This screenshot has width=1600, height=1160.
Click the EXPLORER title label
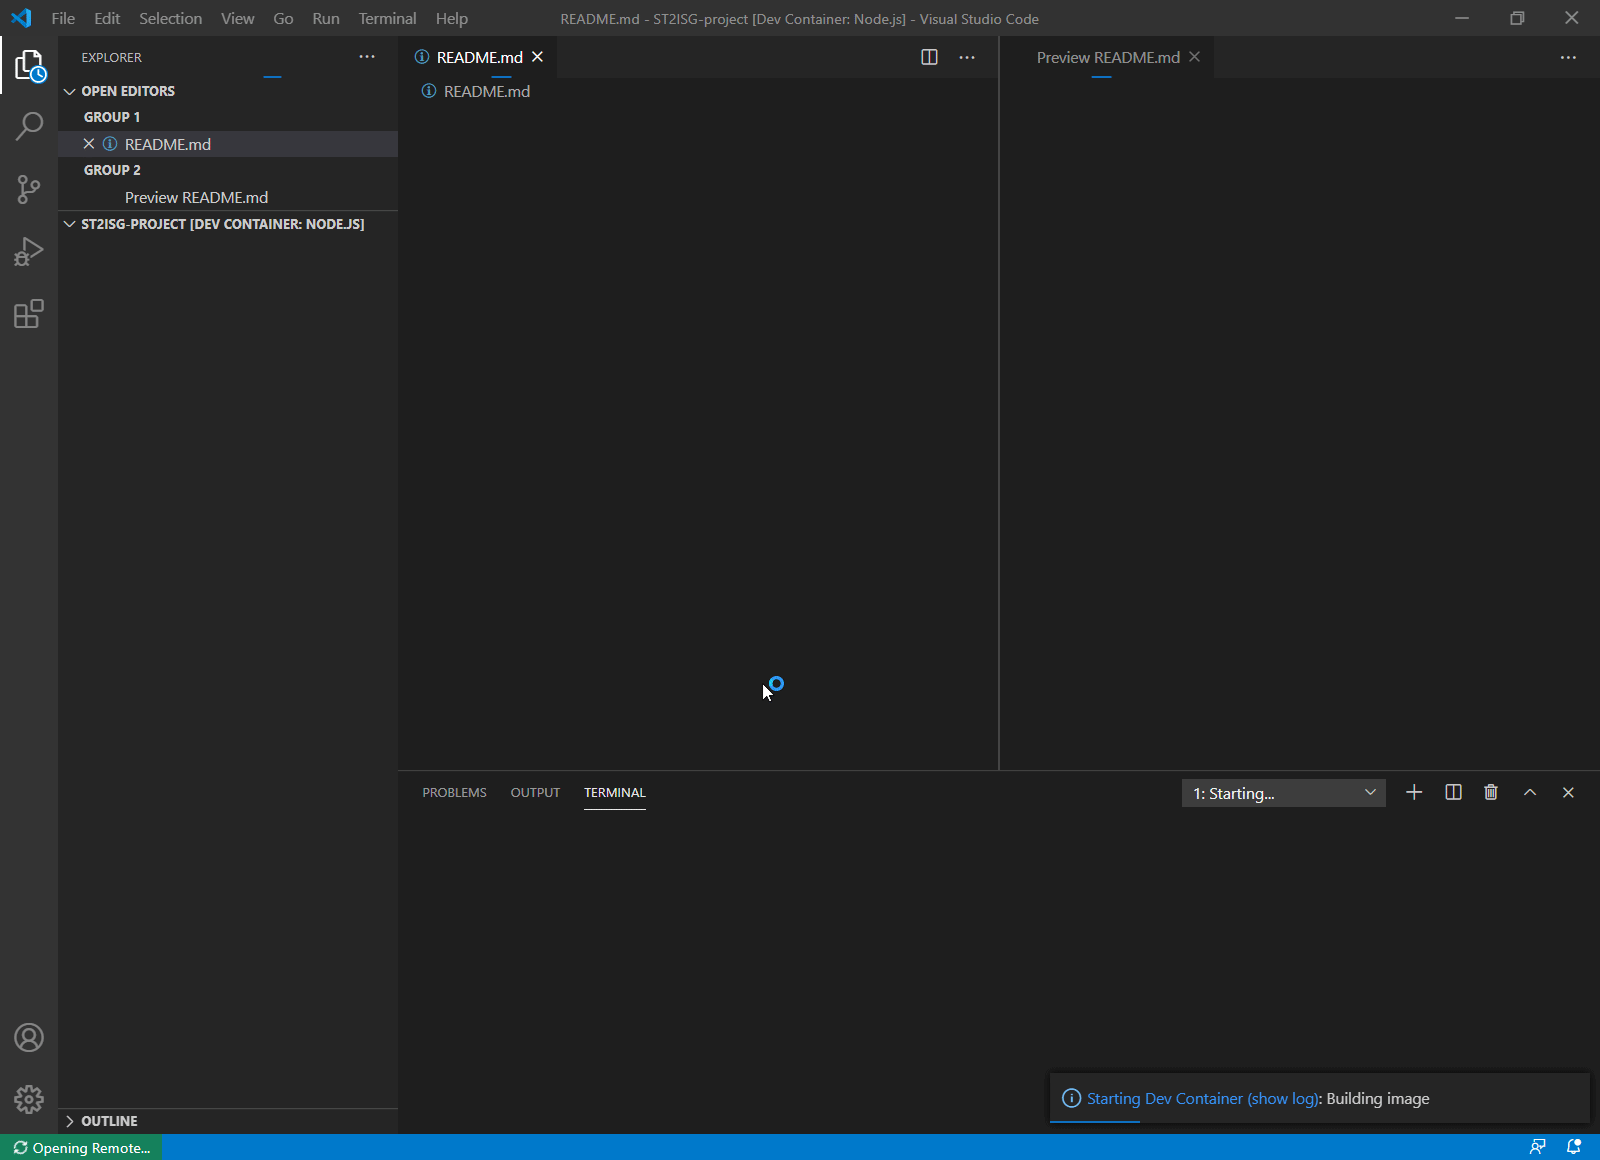click(112, 57)
